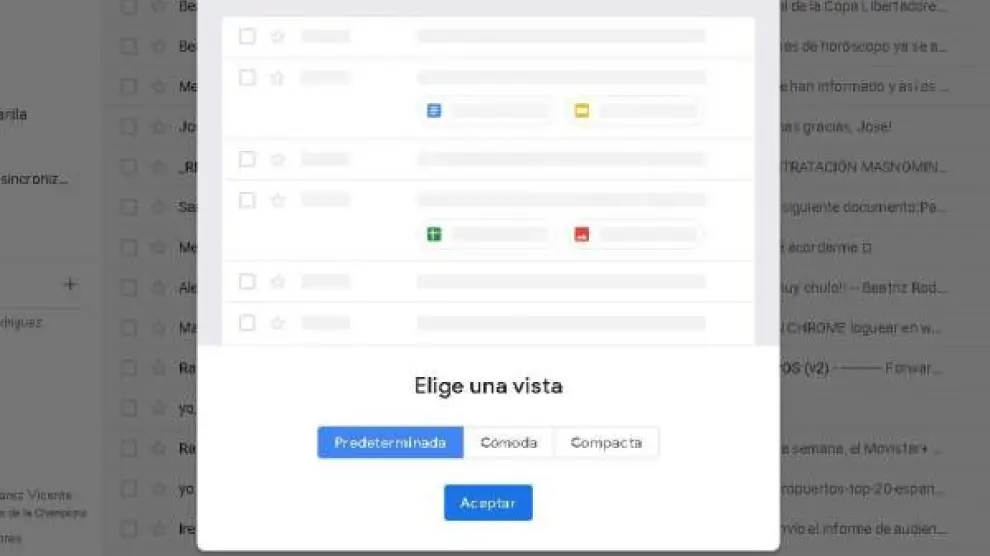Tick the last preview row checkbox
The width and height of the screenshot is (990, 556).
click(247, 322)
